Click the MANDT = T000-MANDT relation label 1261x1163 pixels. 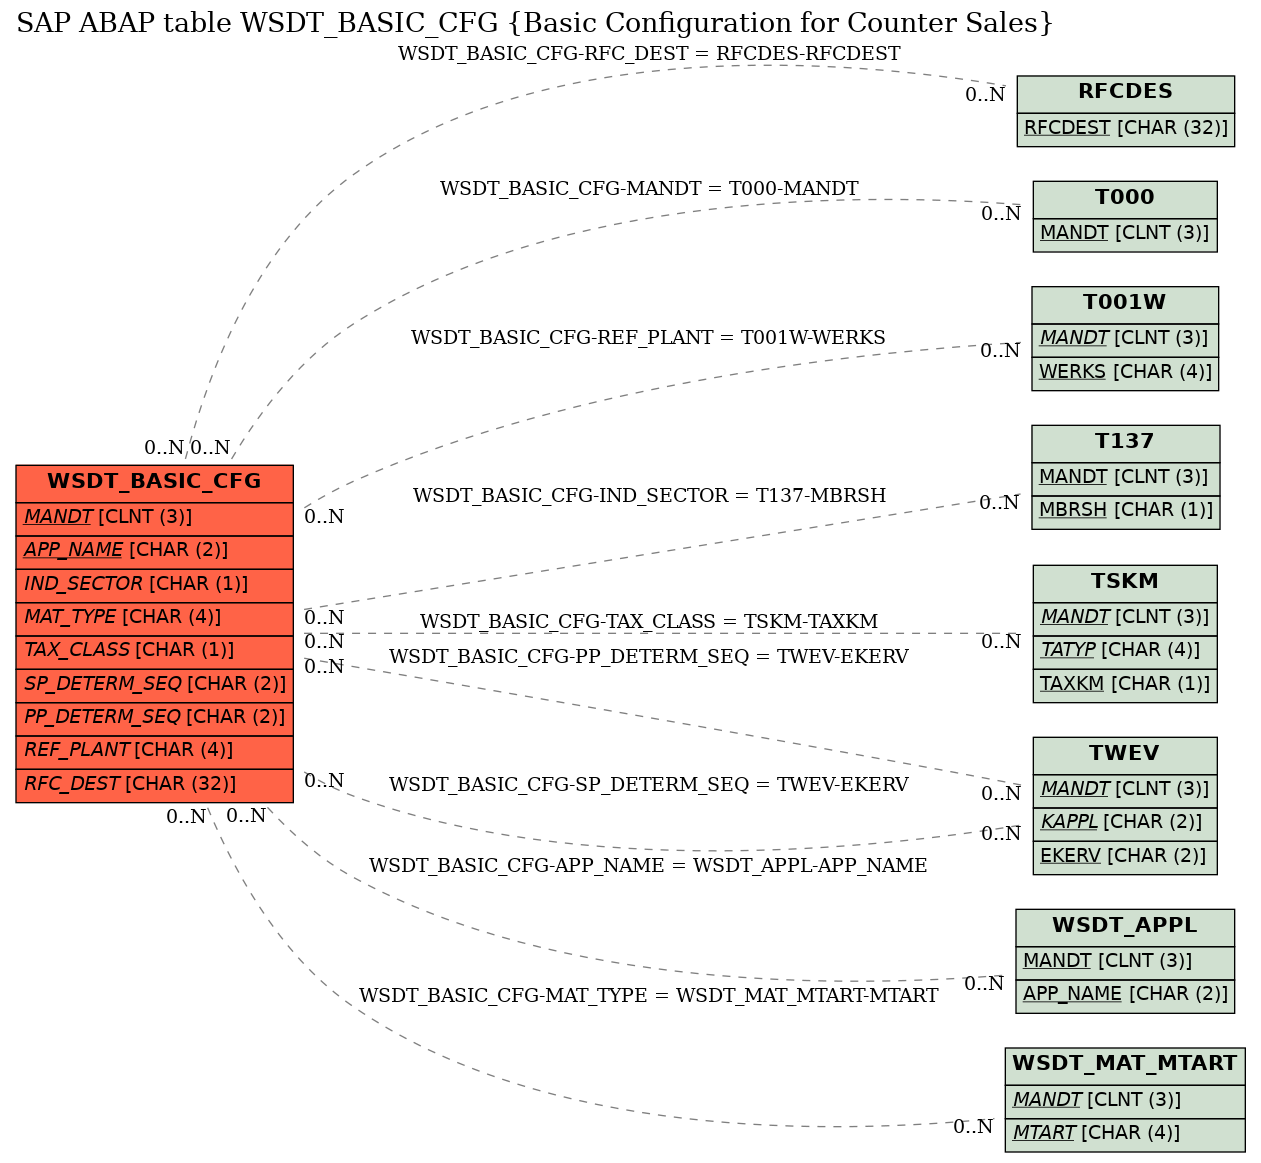[649, 189]
